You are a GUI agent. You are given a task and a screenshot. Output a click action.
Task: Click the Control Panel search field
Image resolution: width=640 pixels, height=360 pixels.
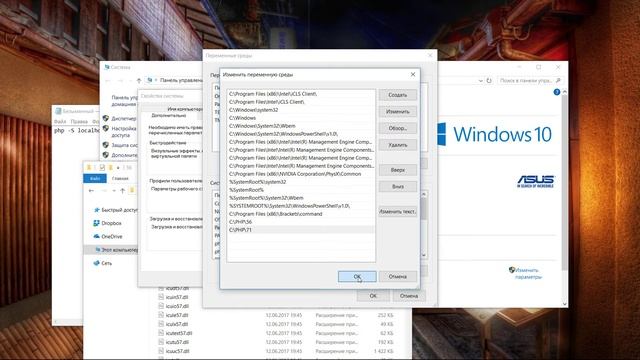point(530,80)
